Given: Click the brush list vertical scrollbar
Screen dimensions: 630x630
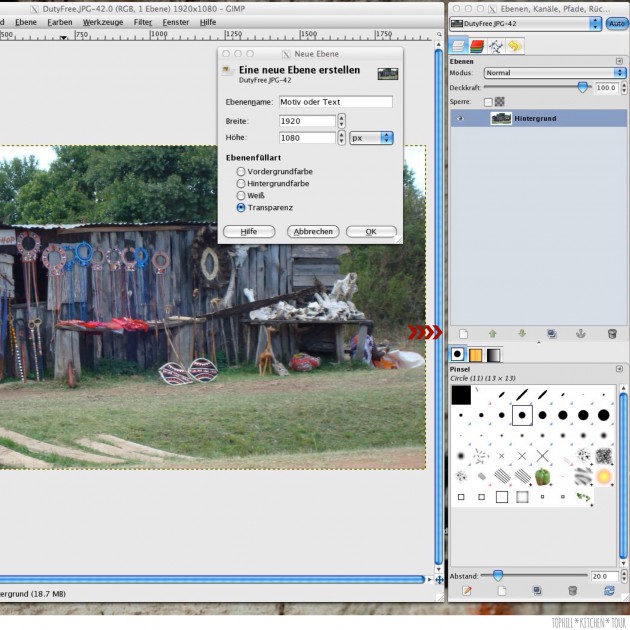Looking at the screenshot, I should [623, 476].
